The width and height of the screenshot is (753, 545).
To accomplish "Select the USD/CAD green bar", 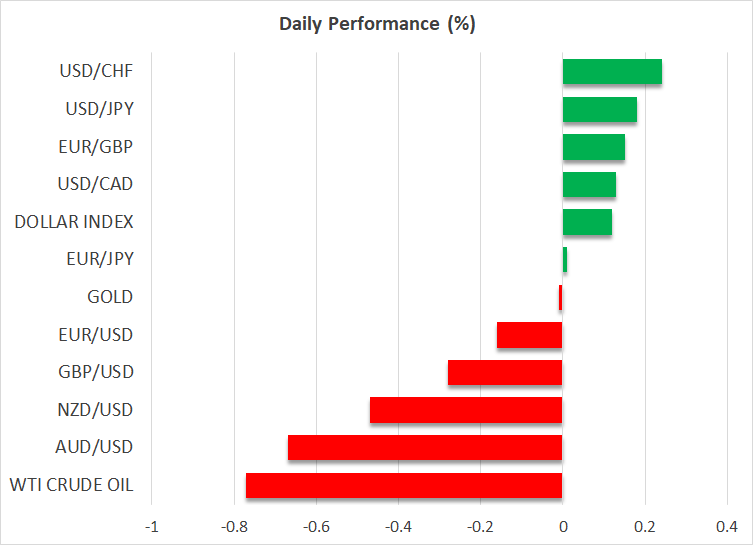I will [589, 184].
